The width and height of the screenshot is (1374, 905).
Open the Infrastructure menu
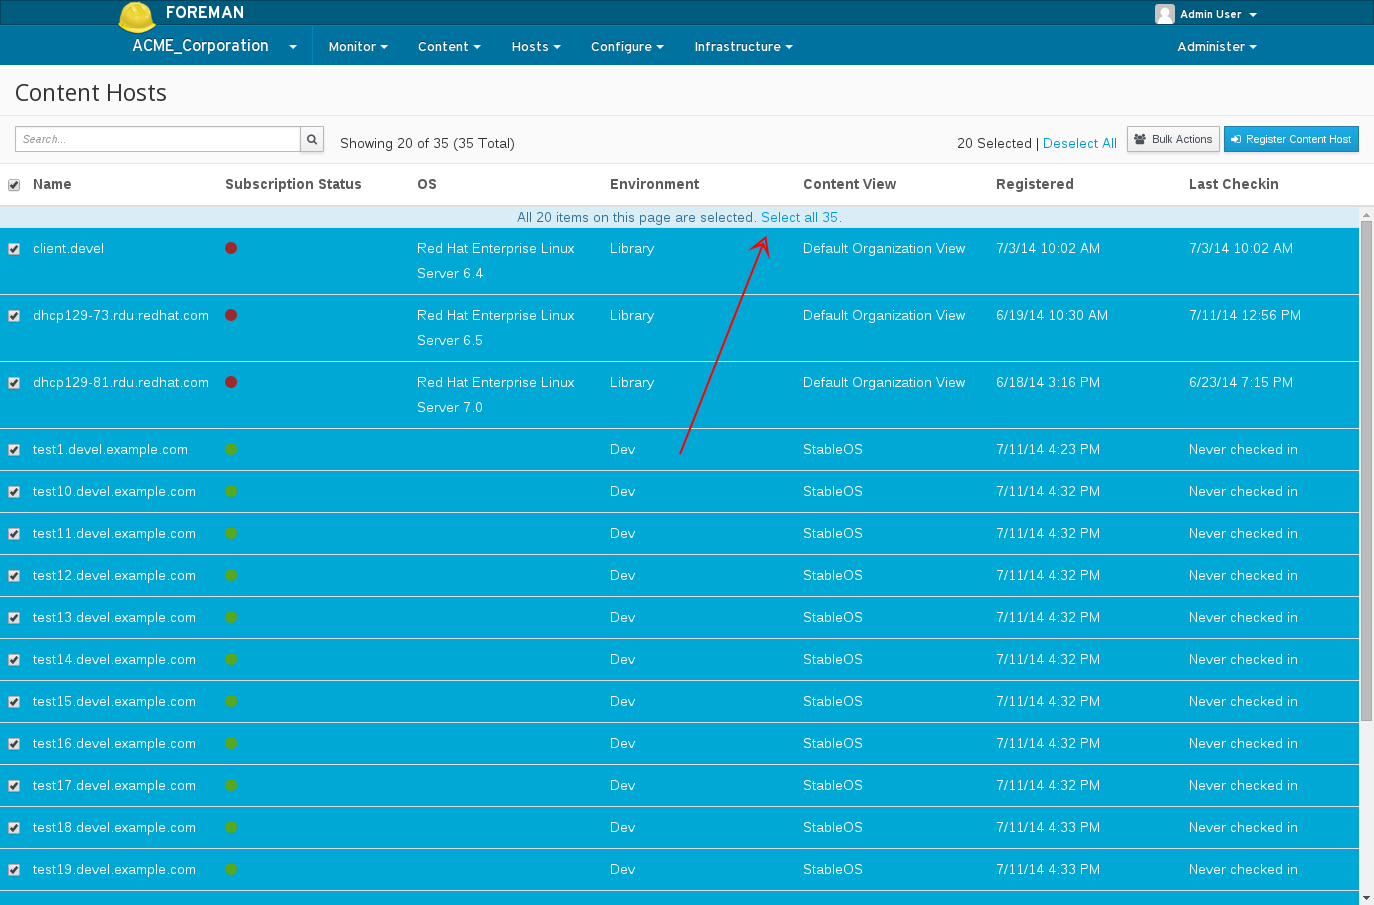click(743, 47)
